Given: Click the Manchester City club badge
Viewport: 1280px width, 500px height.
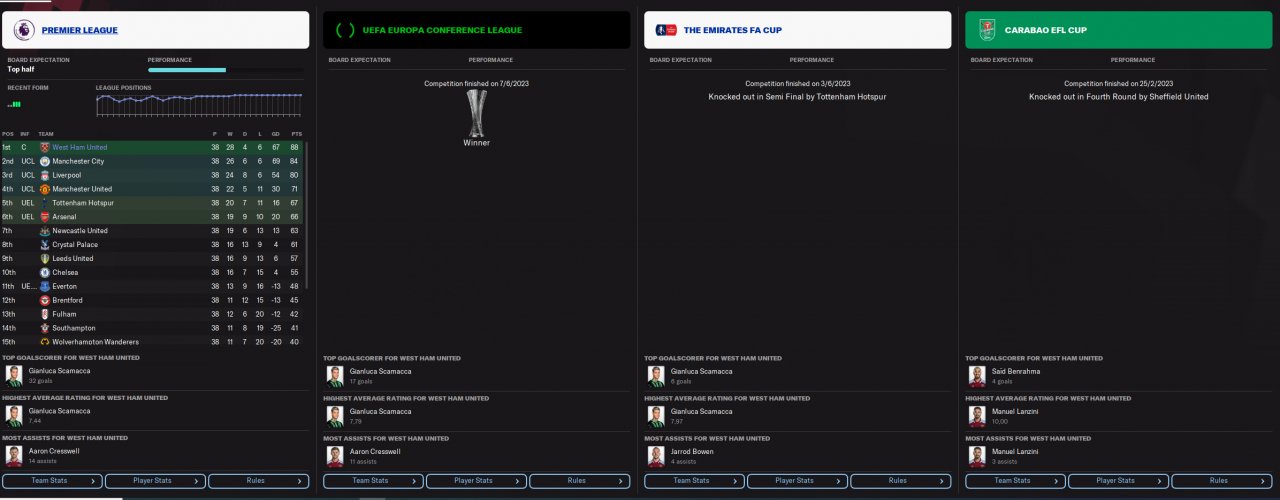Looking at the screenshot, I should [44, 161].
